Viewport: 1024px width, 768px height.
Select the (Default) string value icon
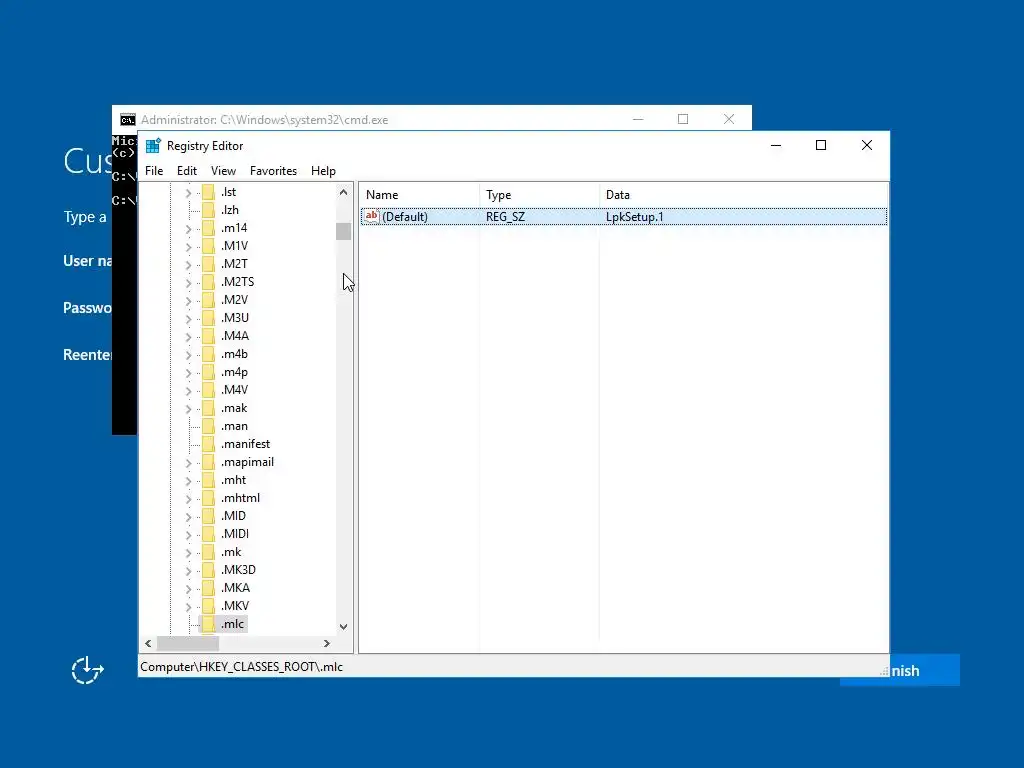pos(372,216)
